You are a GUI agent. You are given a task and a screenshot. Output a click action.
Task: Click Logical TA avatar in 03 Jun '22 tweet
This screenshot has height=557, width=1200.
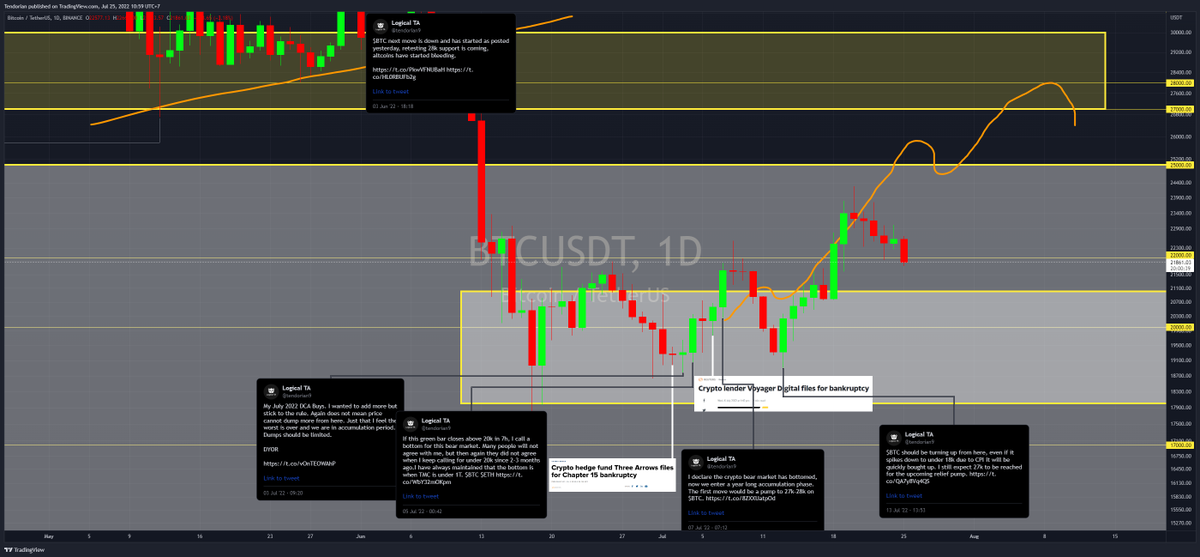point(378,26)
